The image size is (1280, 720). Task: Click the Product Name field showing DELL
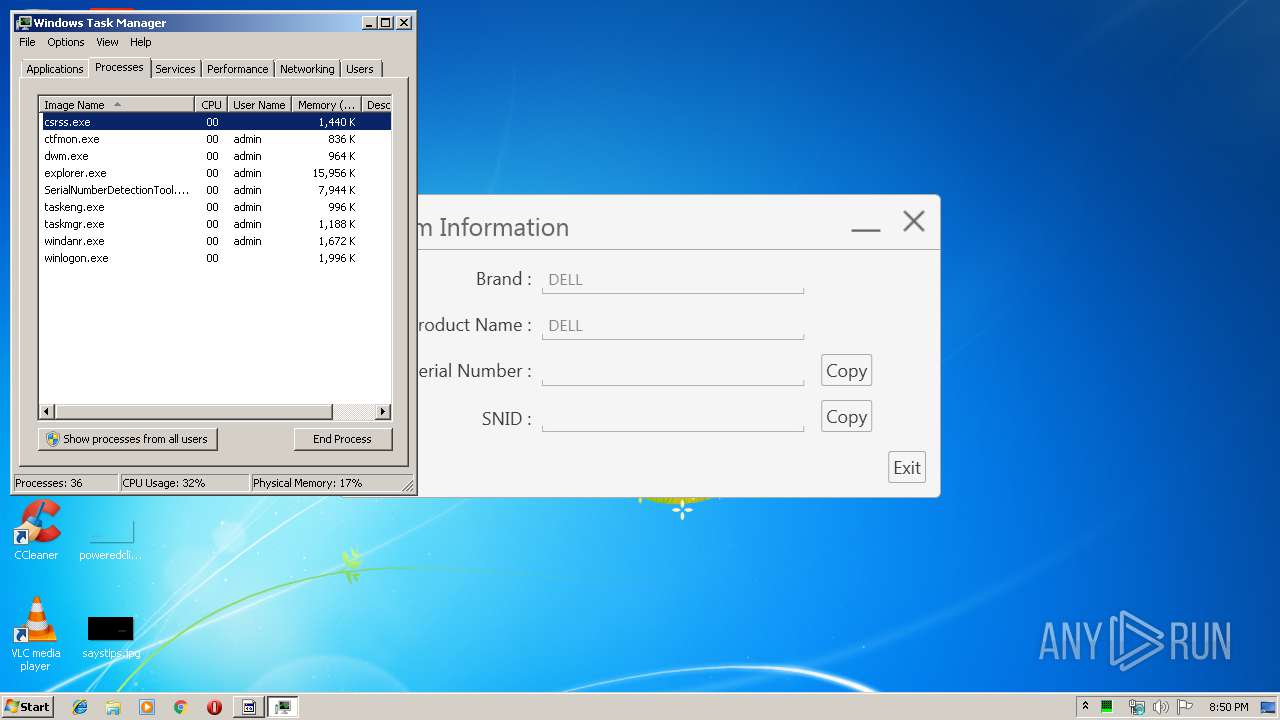[673, 326]
